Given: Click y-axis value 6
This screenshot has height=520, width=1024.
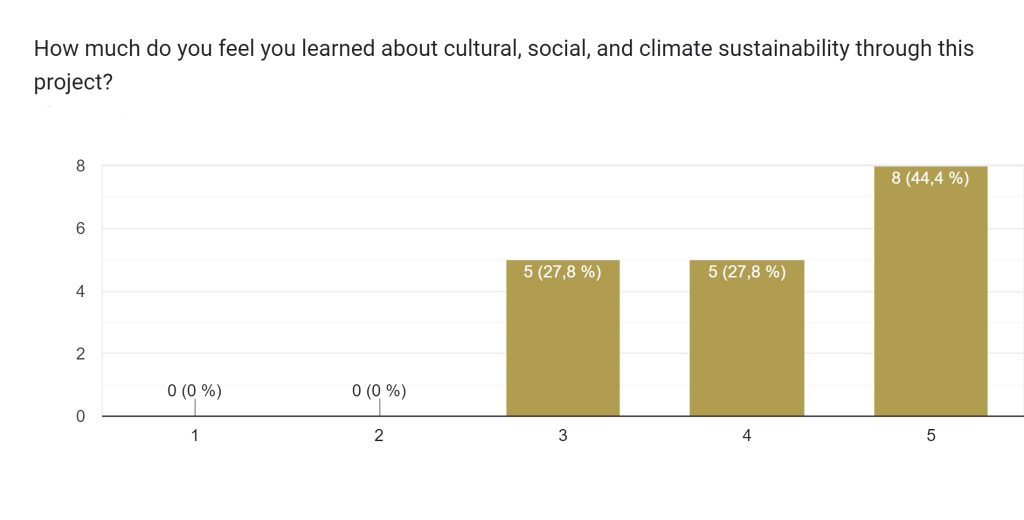Looking at the screenshot, I should (80, 229).
